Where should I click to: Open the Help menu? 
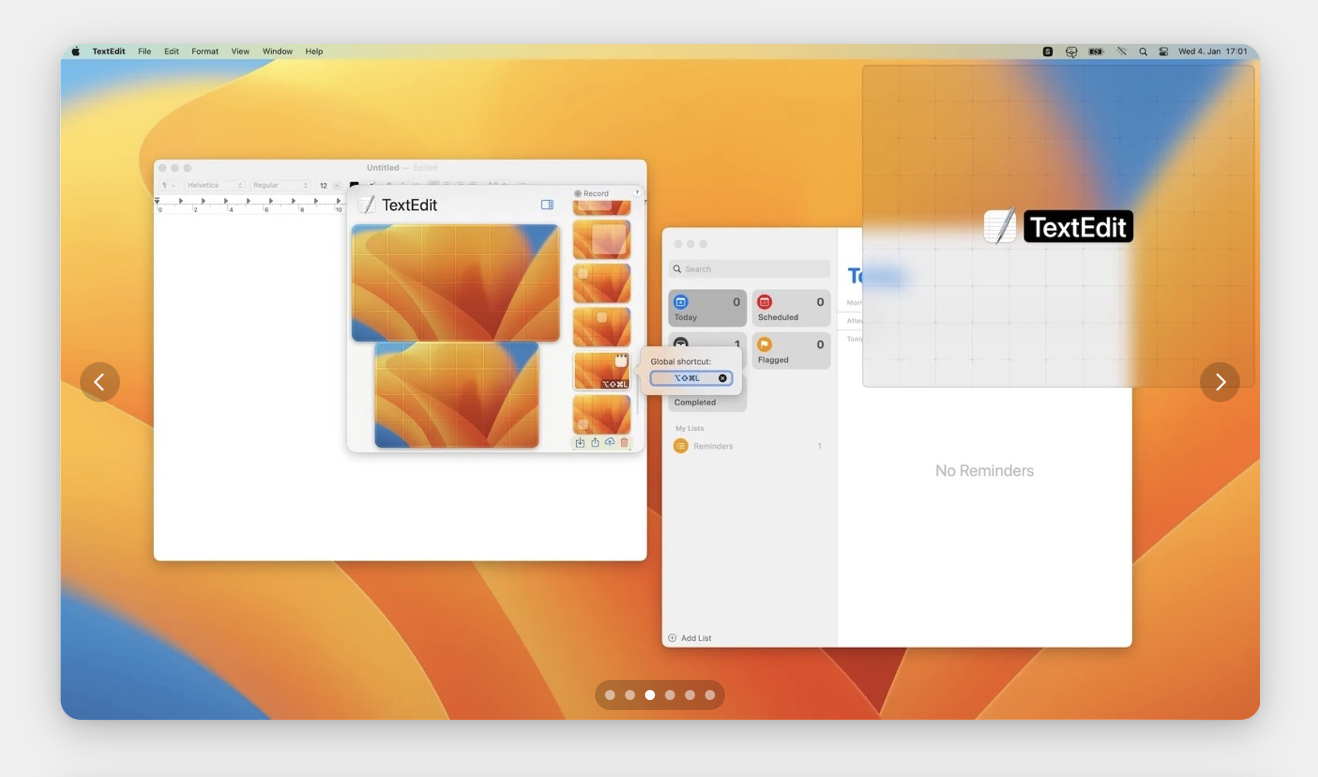314,51
